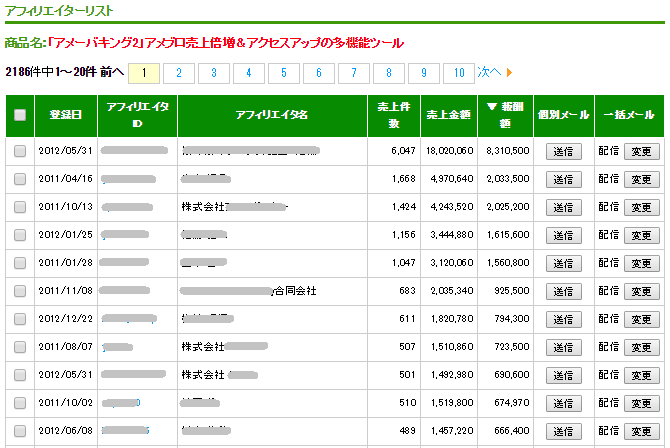Select the current page 1 indicator
The height and width of the screenshot is (448, 670).
click(144, 73)
